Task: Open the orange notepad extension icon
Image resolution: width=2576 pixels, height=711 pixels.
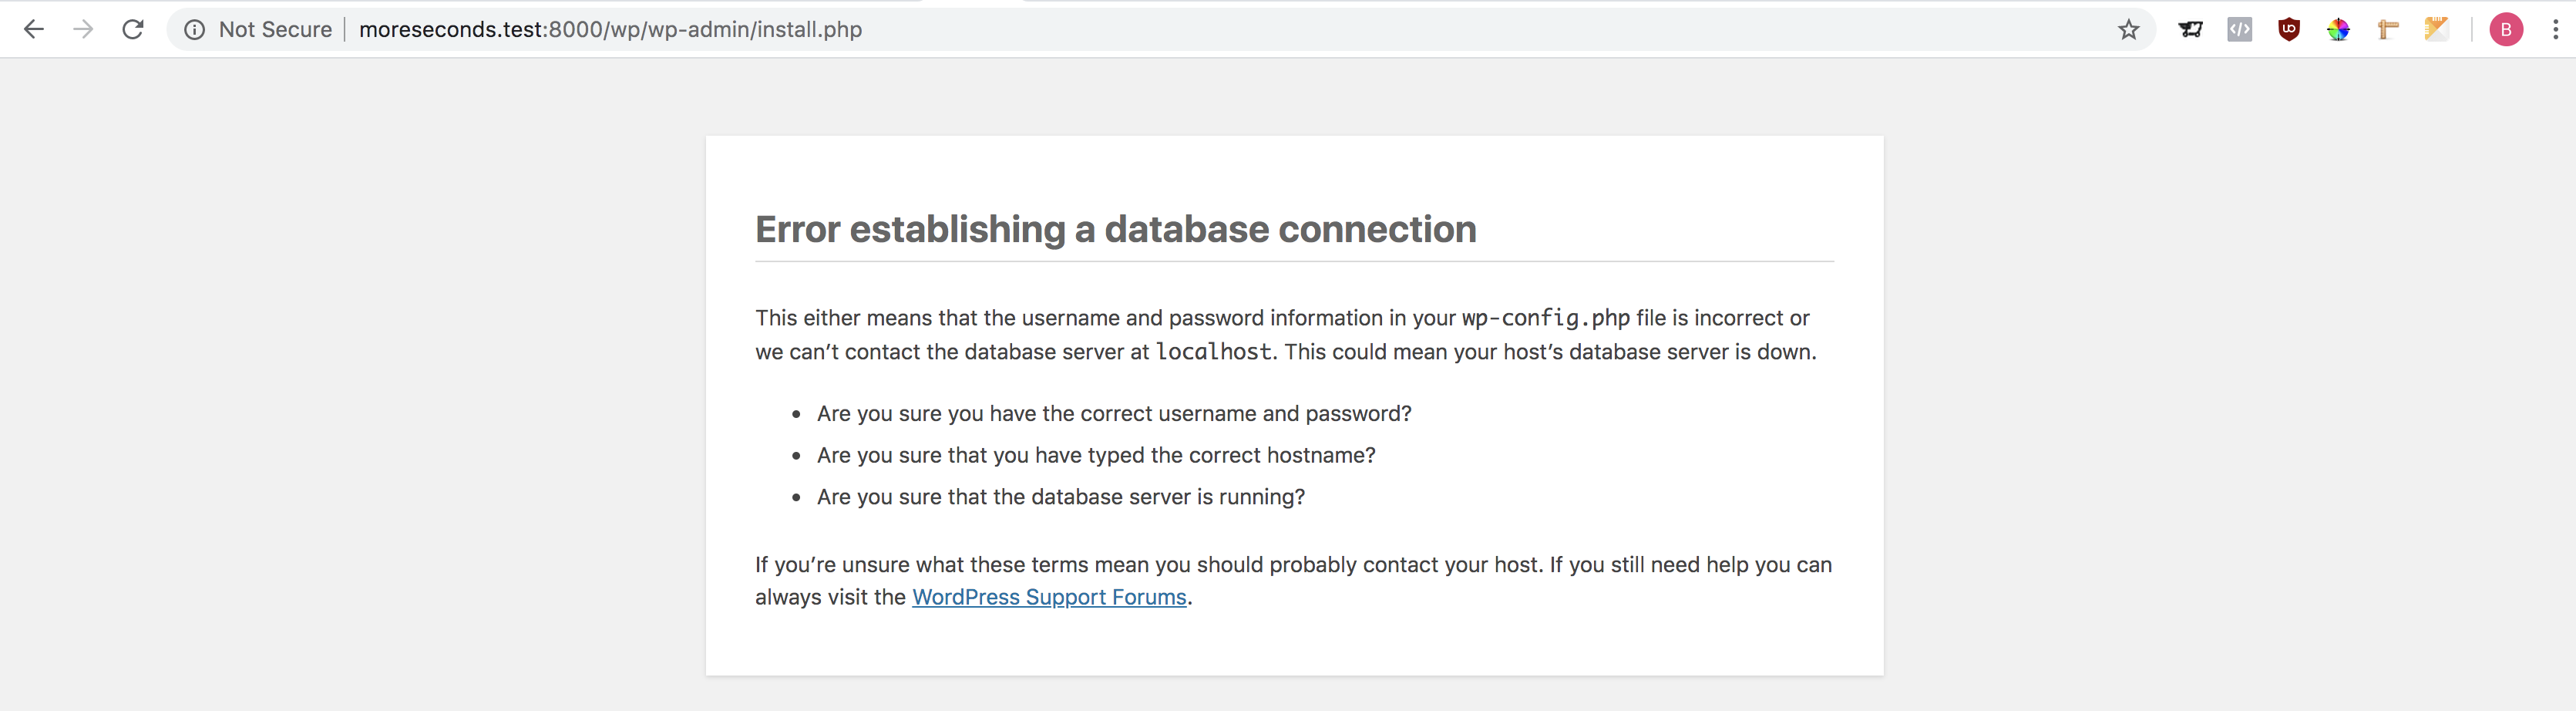Action: [x=2436, y=30]
